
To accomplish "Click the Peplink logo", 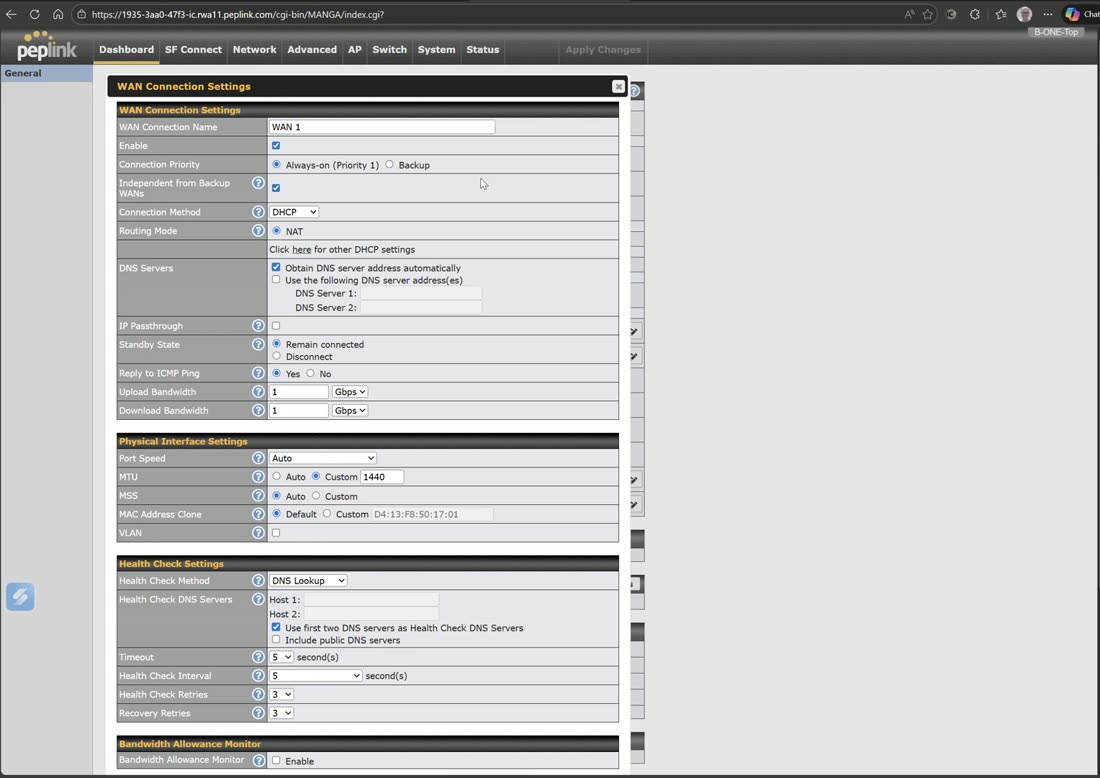I will point(46,46).
